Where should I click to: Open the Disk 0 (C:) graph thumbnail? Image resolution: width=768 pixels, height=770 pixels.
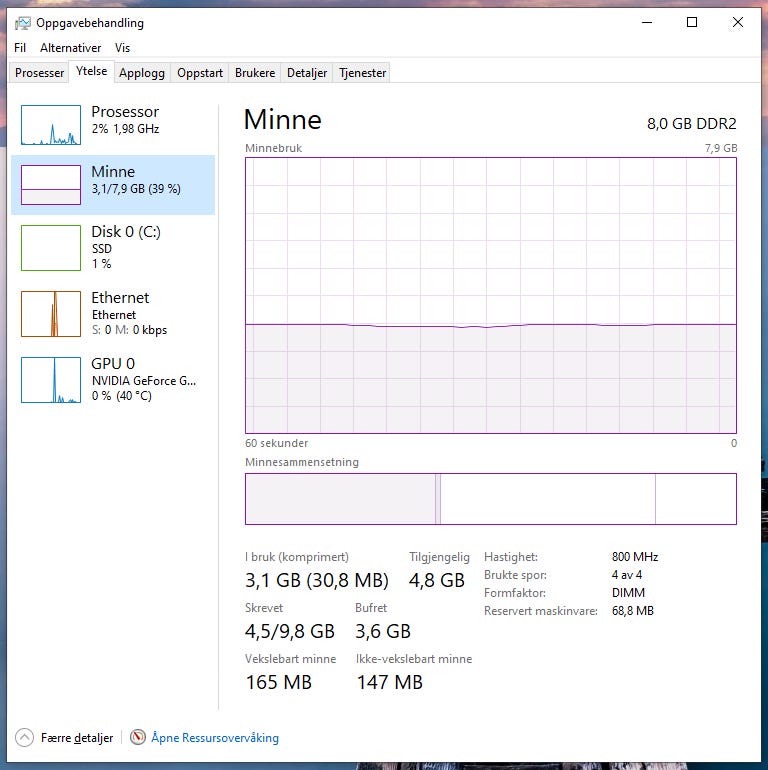click(51, 248)
